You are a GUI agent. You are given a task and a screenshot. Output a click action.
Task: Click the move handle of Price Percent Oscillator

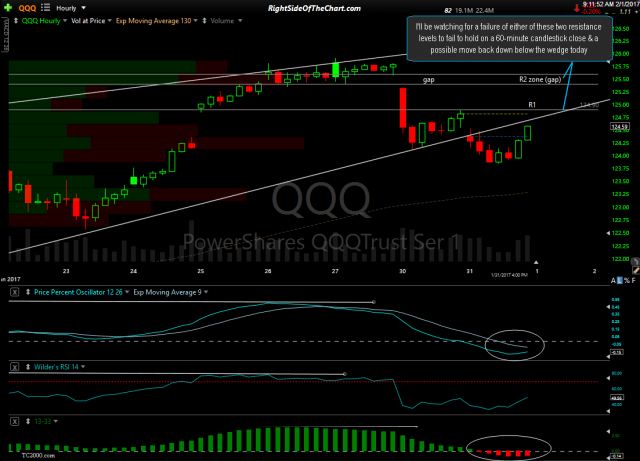click(28, 292)
